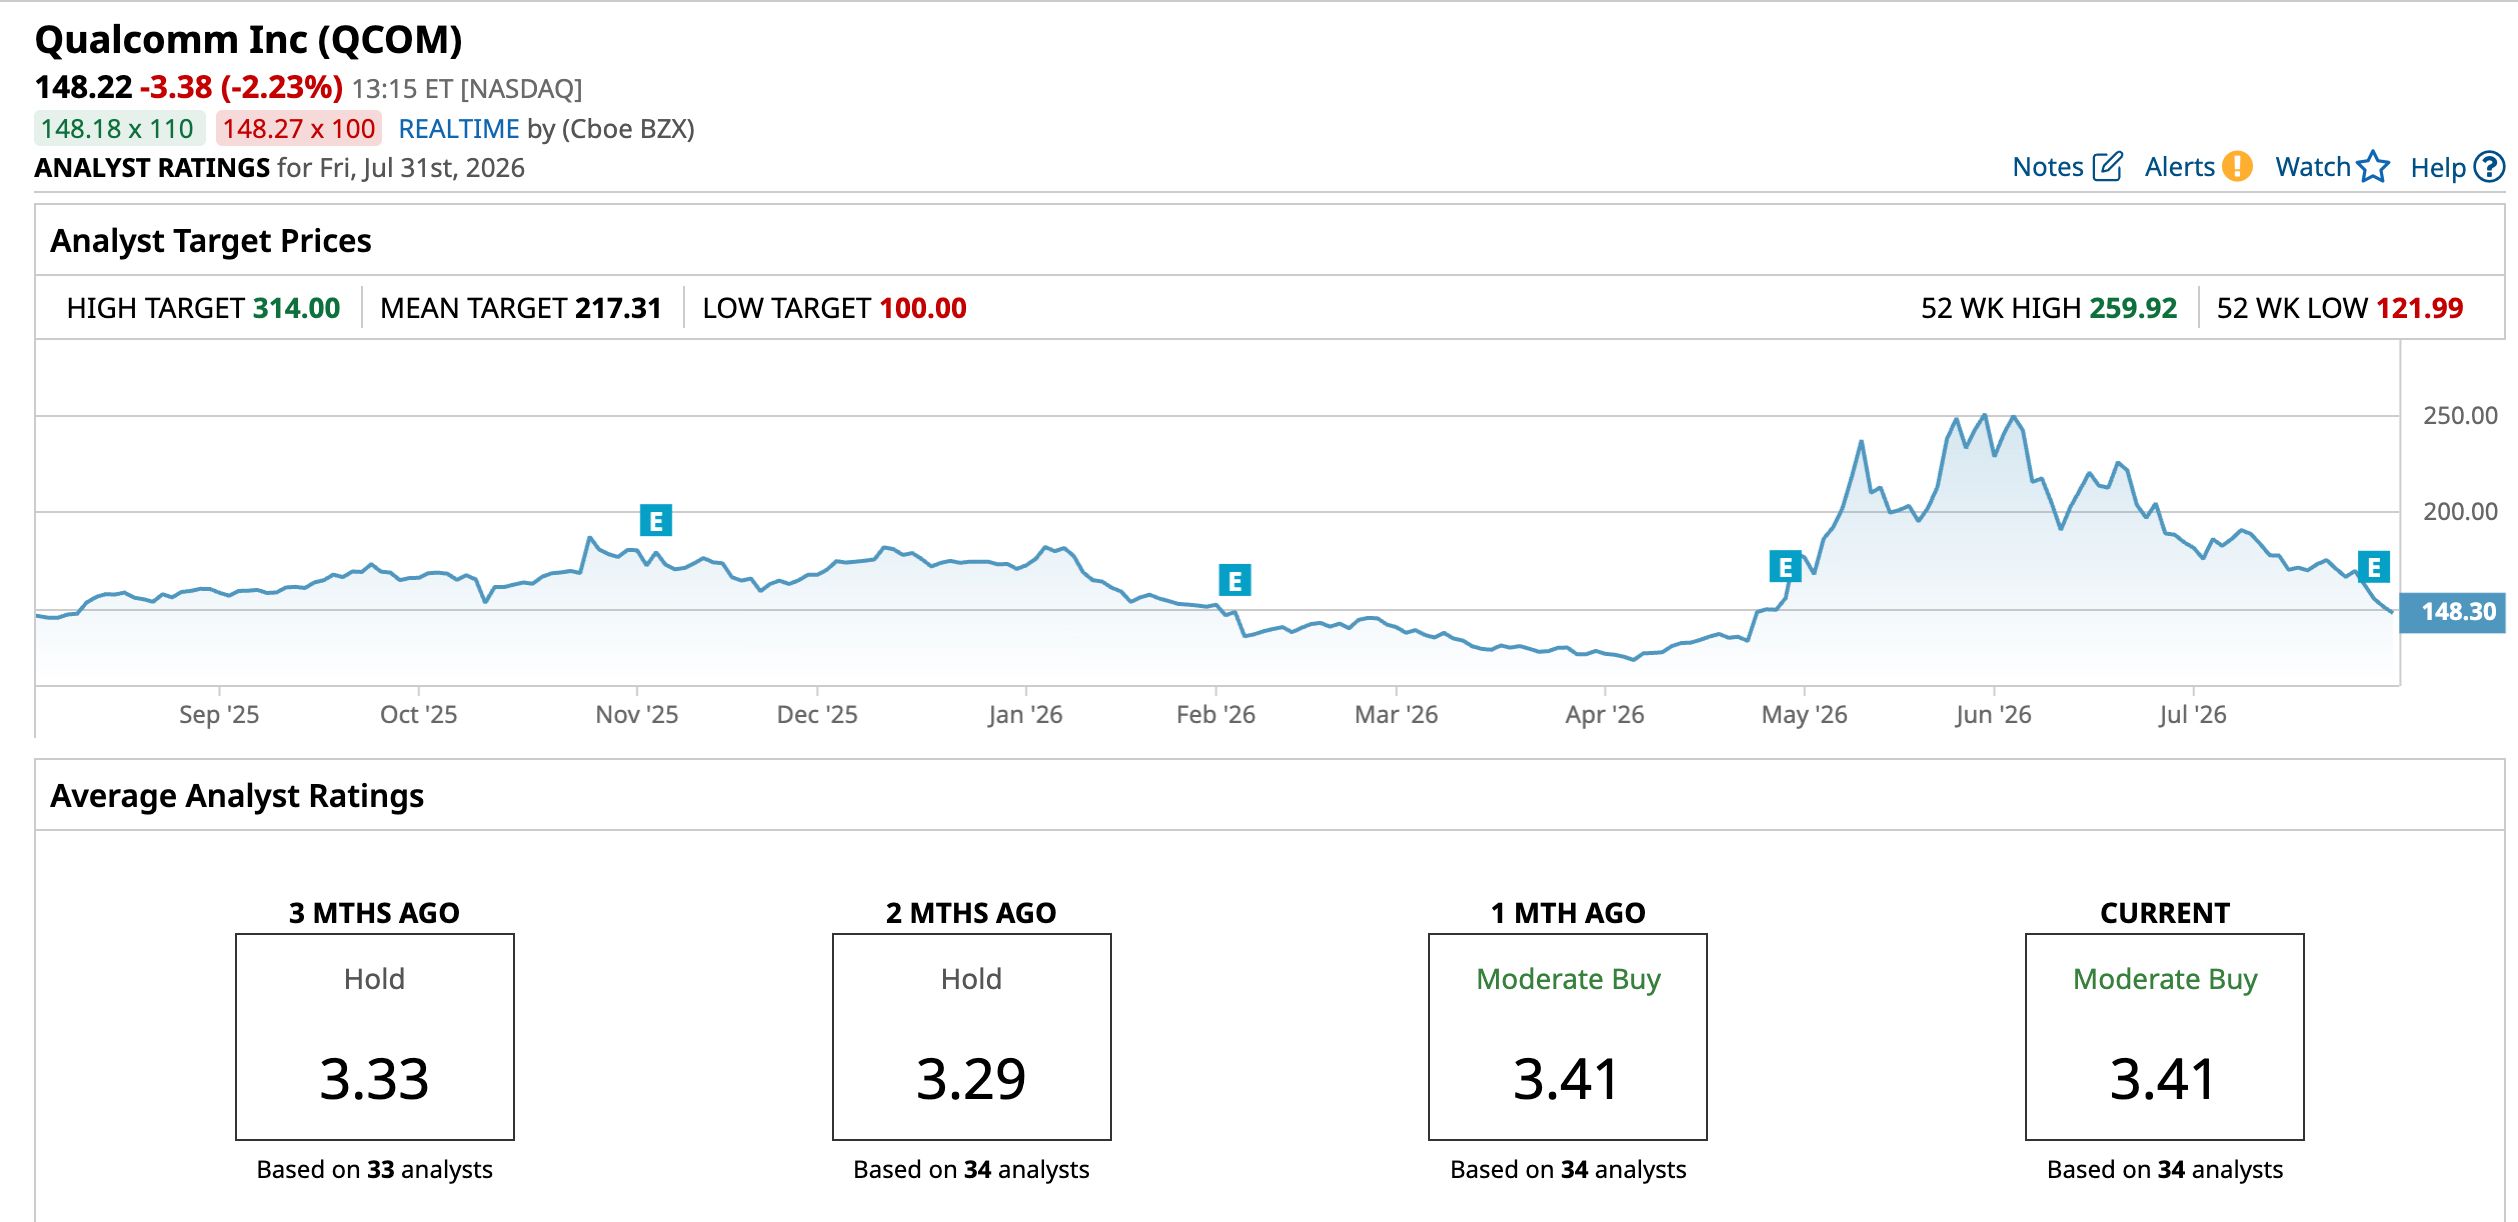Click the Sep '25 x-axis label

pos(219,715)
